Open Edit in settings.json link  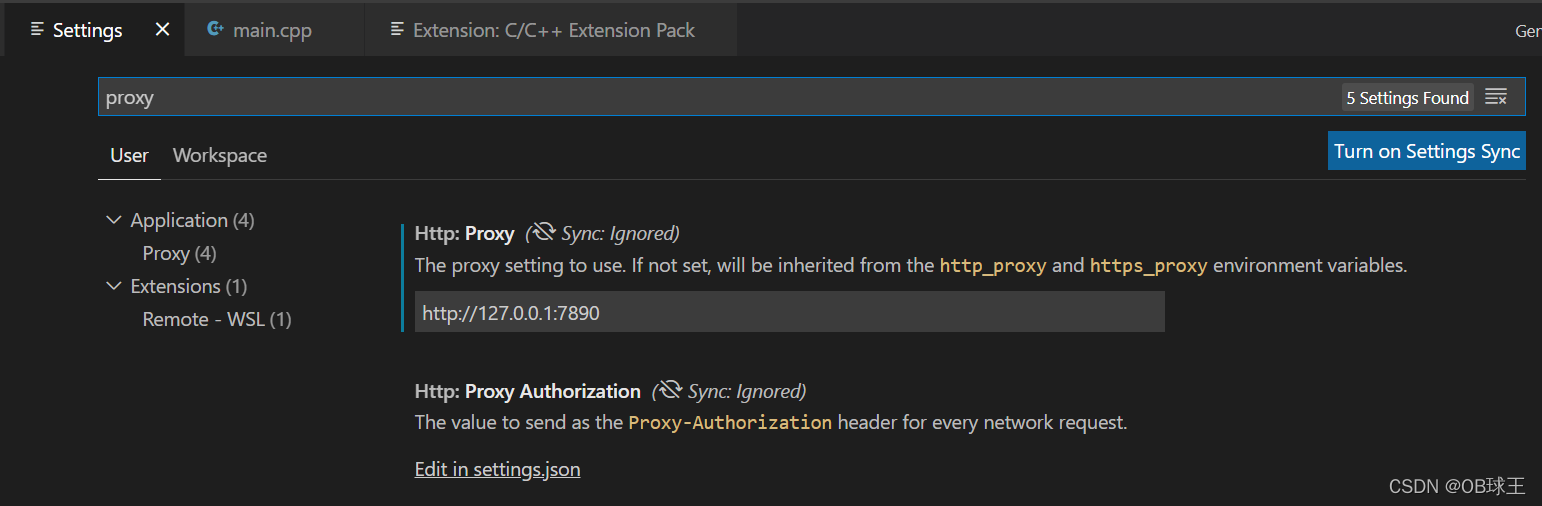pos(497,469)
